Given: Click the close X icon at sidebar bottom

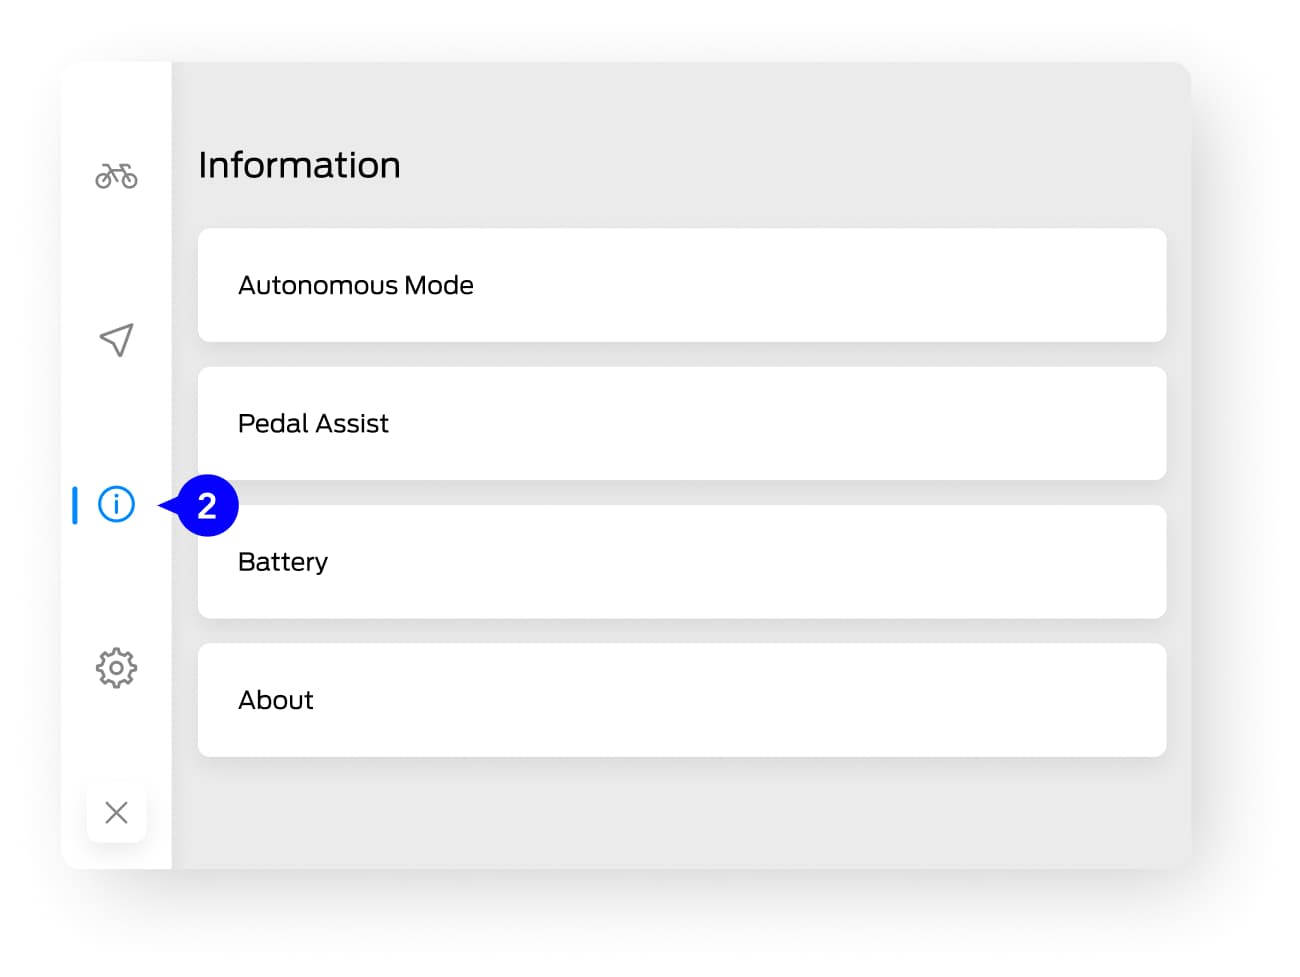Looking at the screenshot, I should coord(116,812).
